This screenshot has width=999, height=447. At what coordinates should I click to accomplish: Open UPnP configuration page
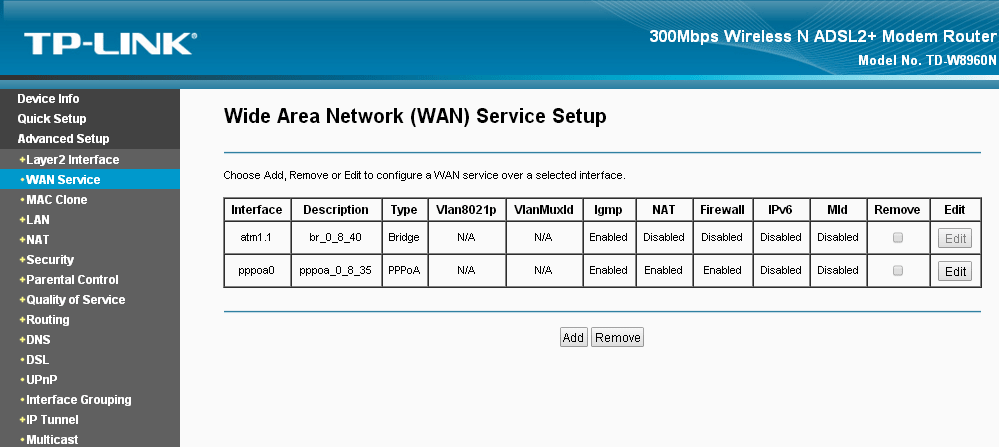41,380
